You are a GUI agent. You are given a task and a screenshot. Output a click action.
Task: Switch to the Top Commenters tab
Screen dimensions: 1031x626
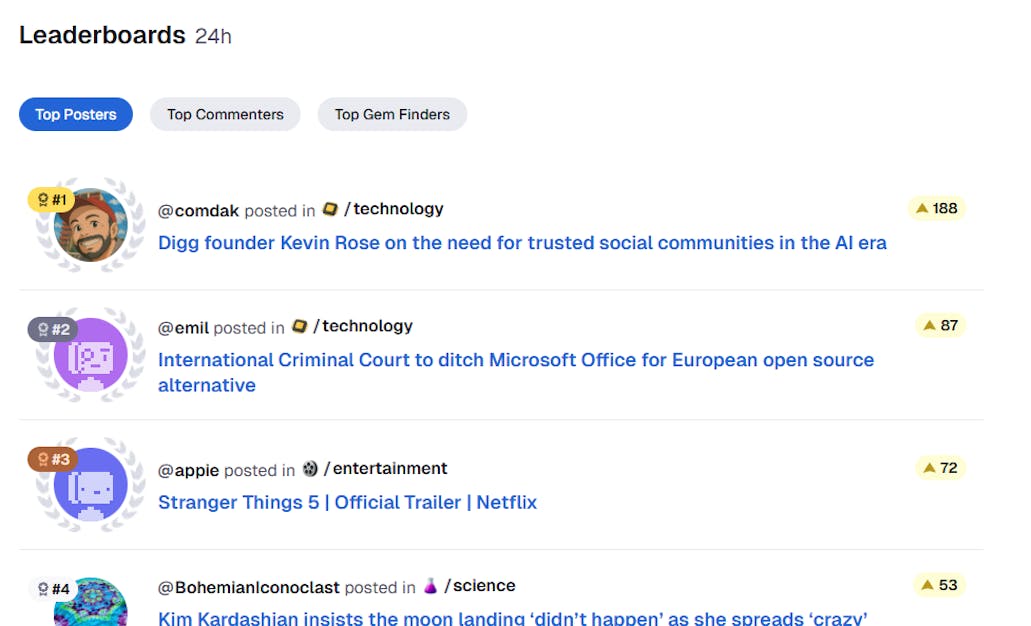[x=225, y=114]
